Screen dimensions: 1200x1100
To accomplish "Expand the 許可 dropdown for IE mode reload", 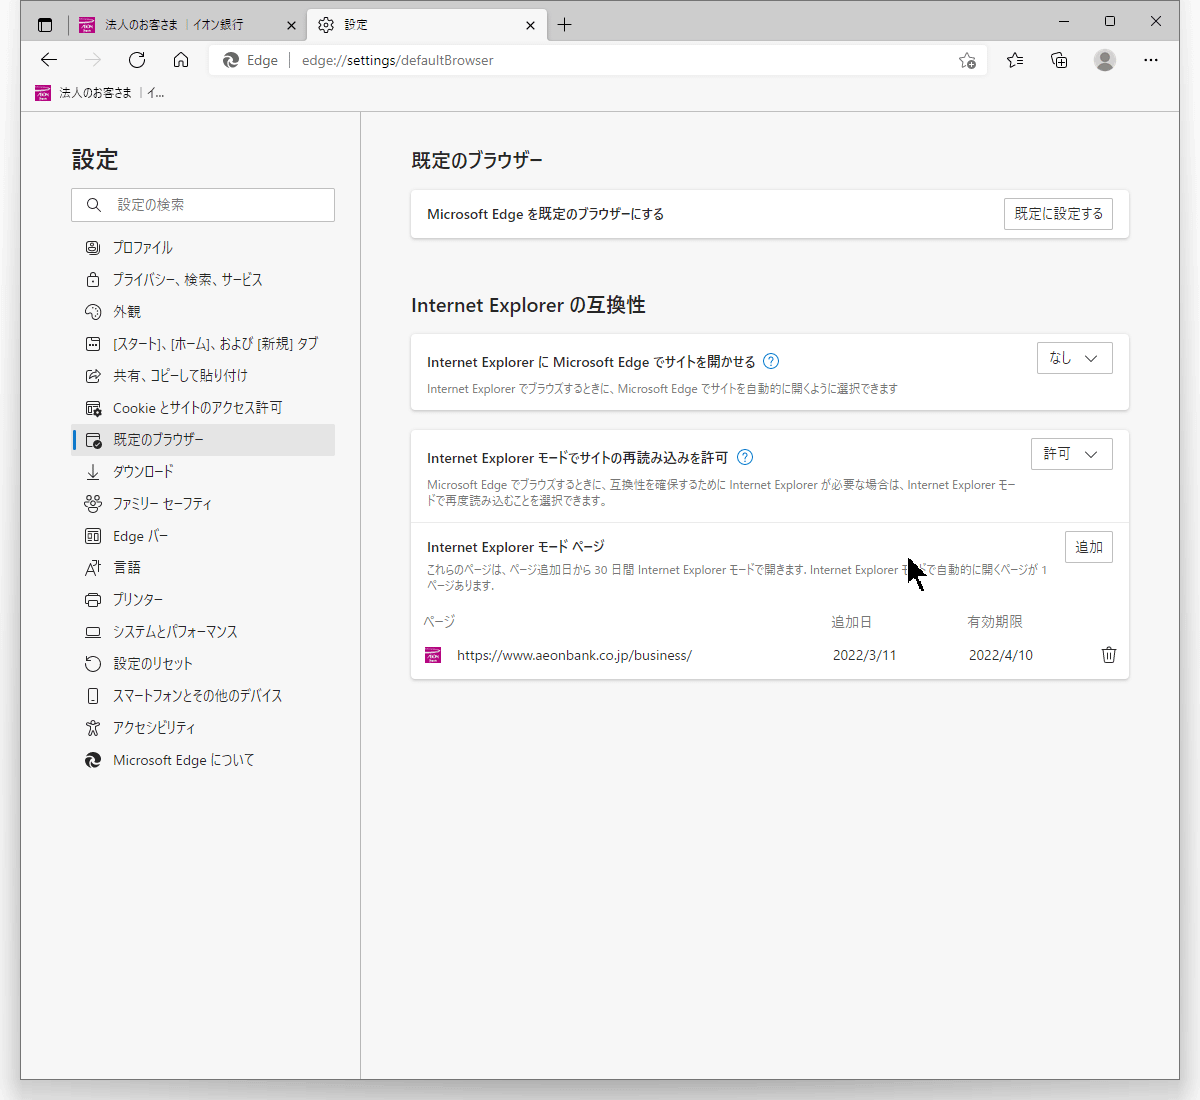I will 1071,454.
